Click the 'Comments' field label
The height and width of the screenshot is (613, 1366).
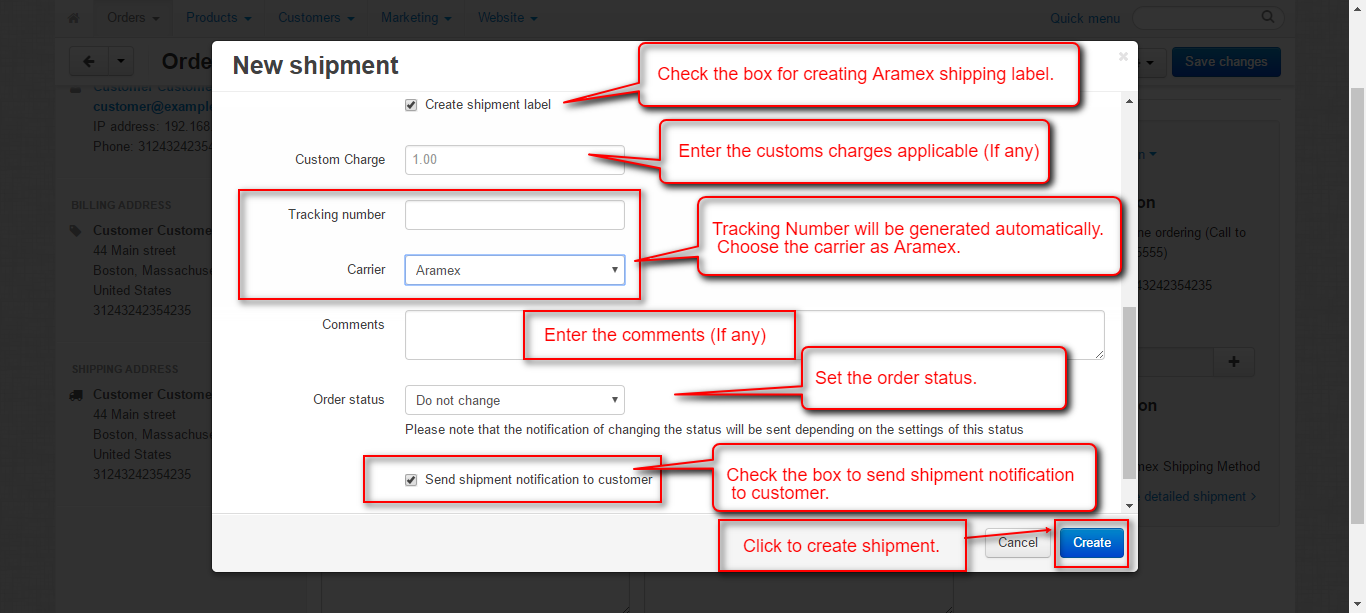[353, 325]
